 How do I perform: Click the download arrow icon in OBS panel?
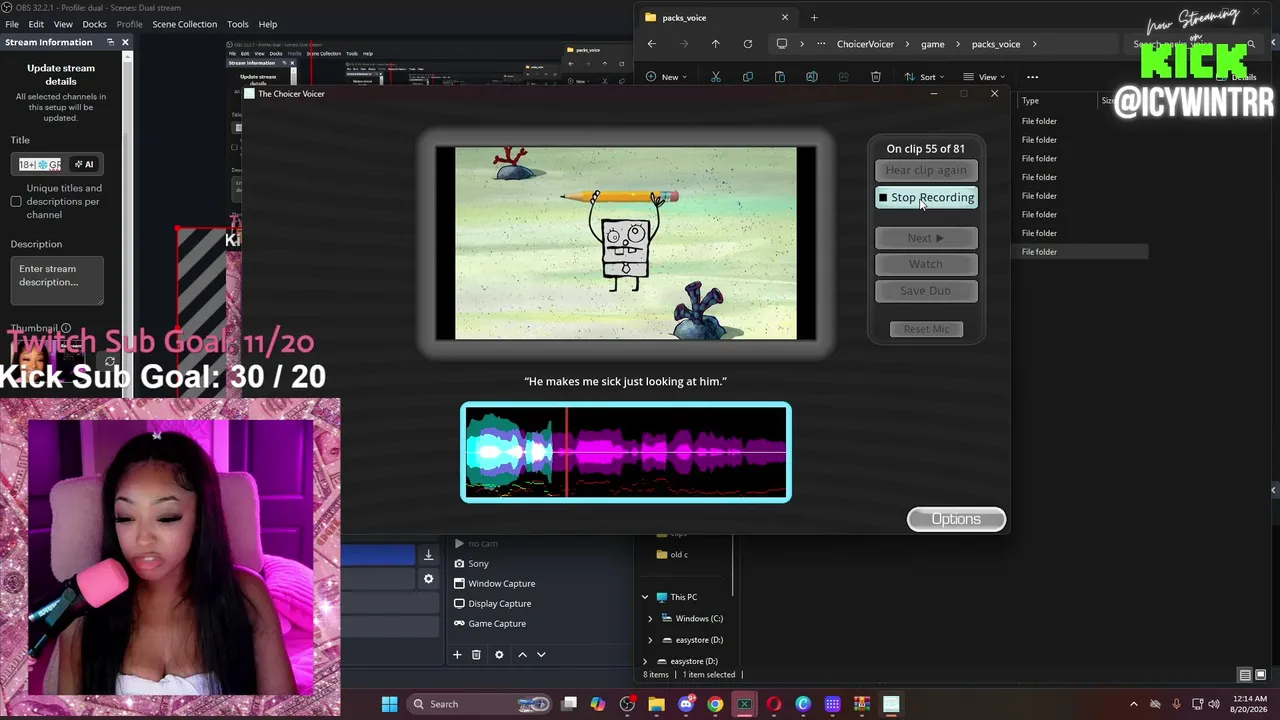428,555
